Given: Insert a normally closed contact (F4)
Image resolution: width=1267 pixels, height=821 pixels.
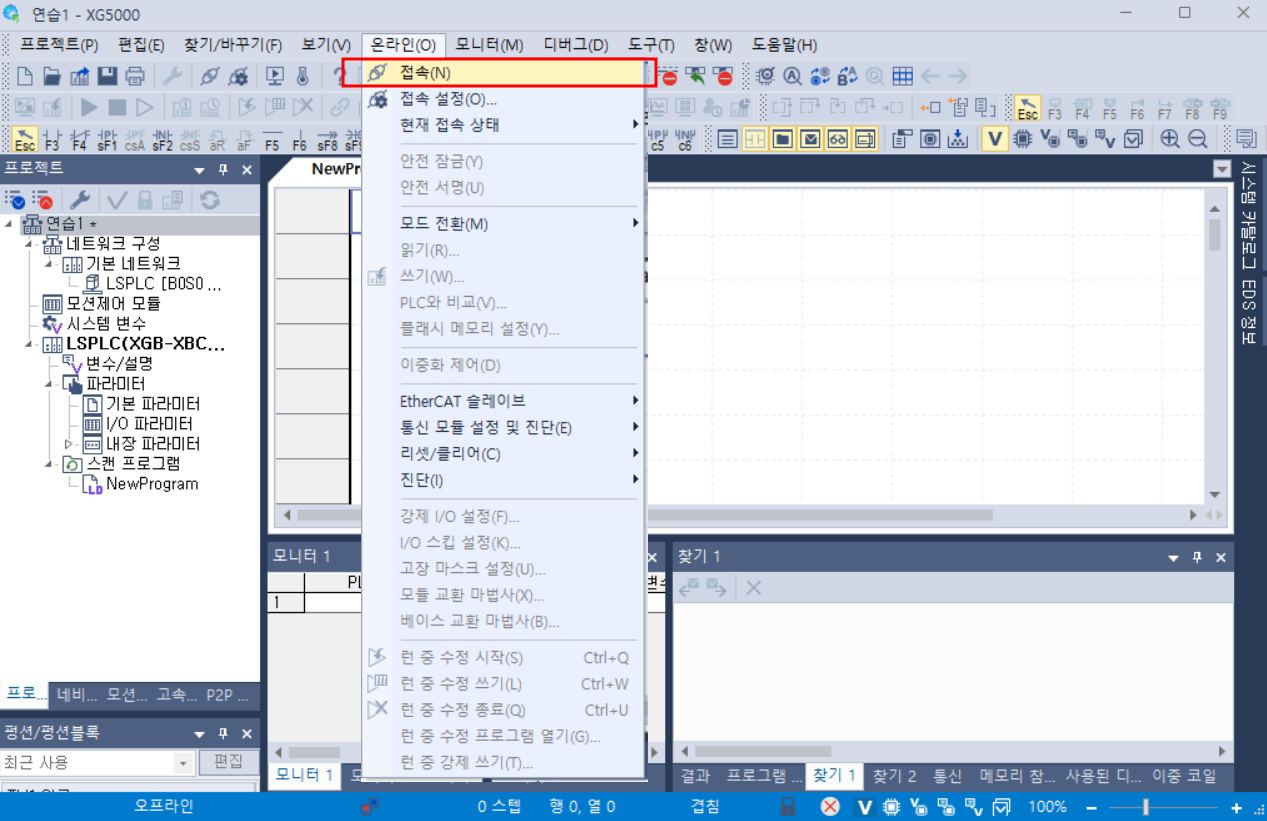Looking at the screenshot, I should click(x=79, y=139).
